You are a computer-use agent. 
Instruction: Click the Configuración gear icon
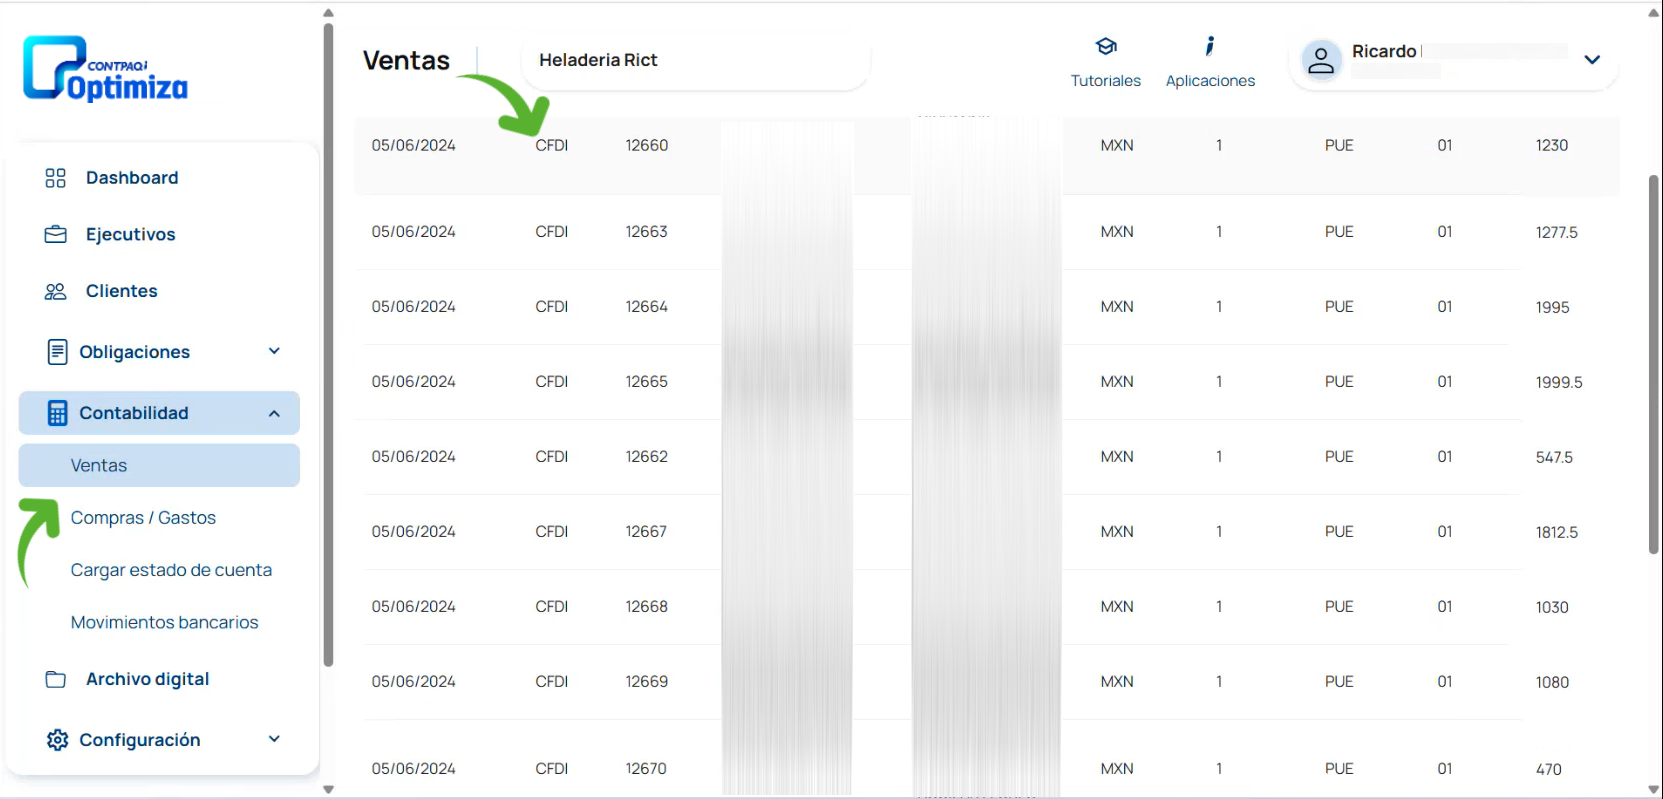(x=58, y=740)
